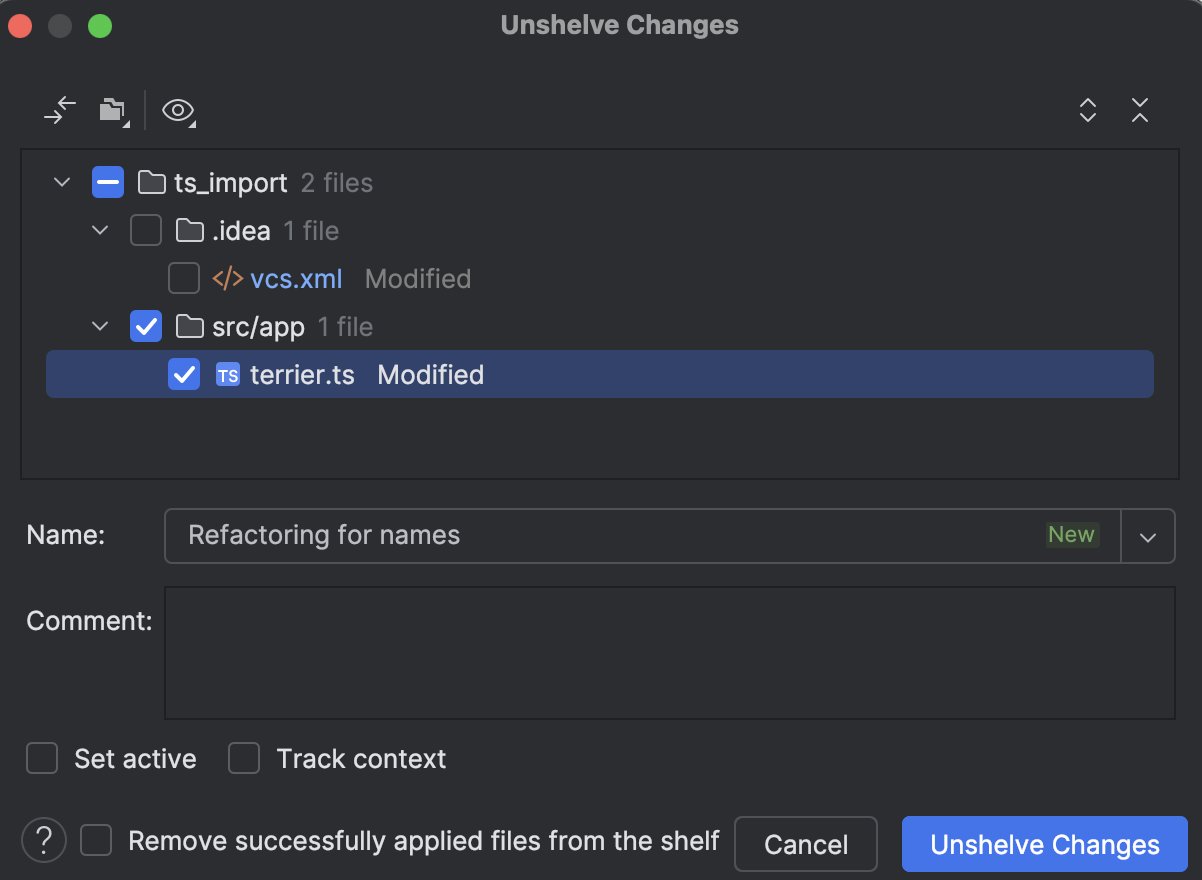Enable the Track context option
Viewport: 1202px width, 880px height.
[x=244, y=758]
